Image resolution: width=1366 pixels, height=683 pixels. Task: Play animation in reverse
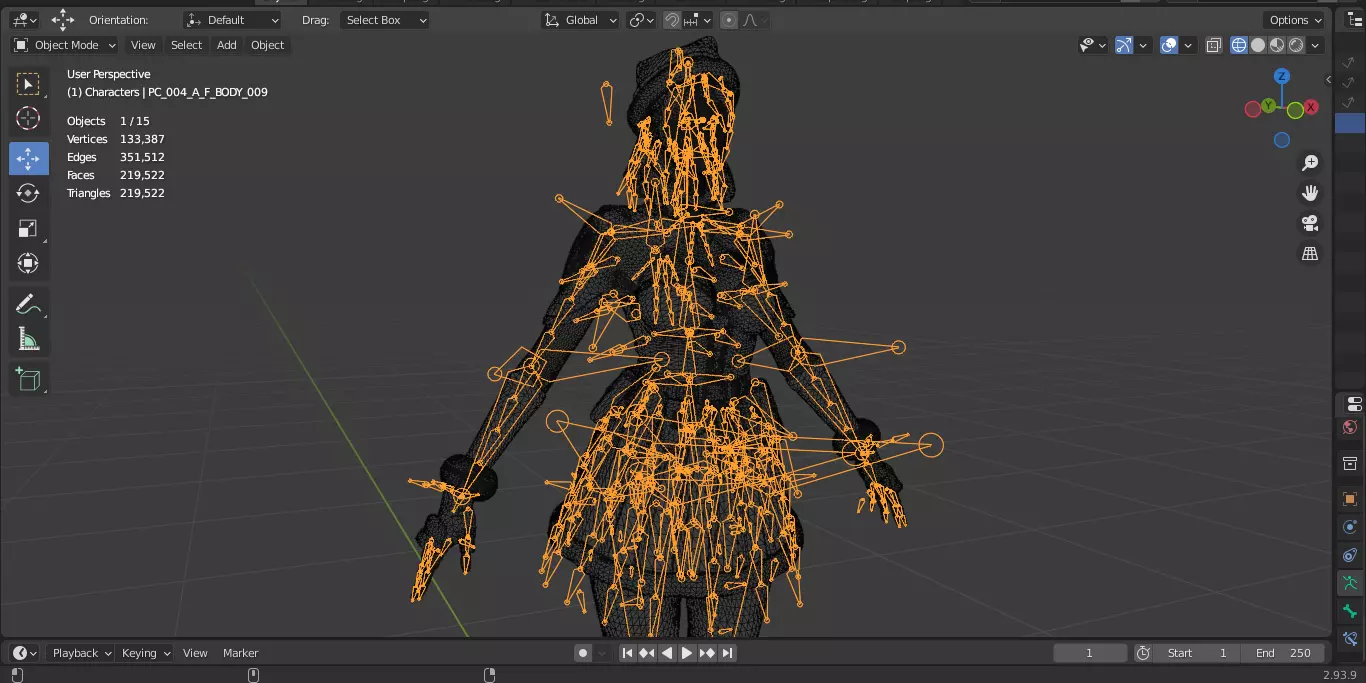(x=667, y=653)
